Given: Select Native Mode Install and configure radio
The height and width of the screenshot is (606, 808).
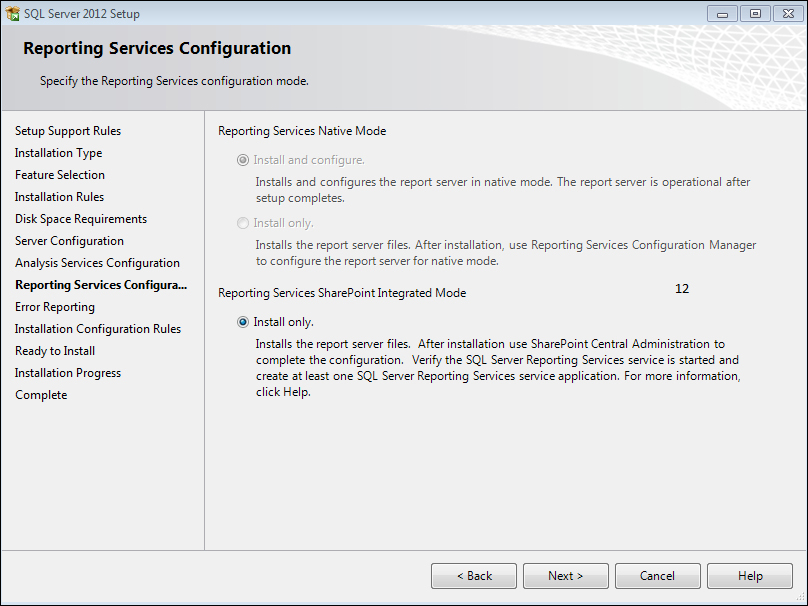Looking at the screenshot, I should click(243, 160).
